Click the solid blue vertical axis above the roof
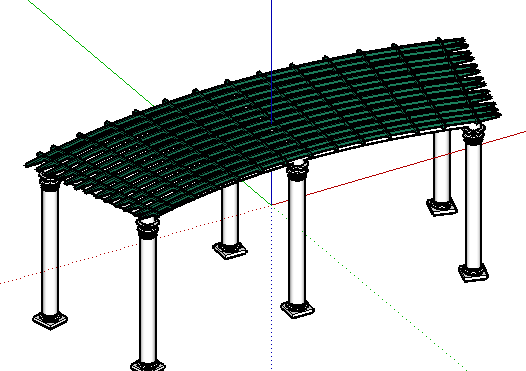This screenshot has height=371, width=526. pos(271,35)
